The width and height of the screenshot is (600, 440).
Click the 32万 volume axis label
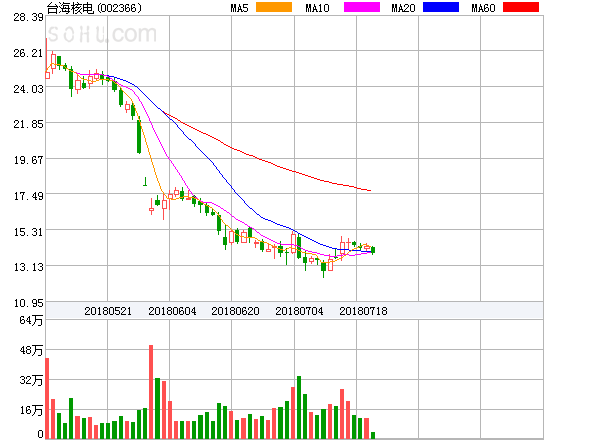coord(31,380)
